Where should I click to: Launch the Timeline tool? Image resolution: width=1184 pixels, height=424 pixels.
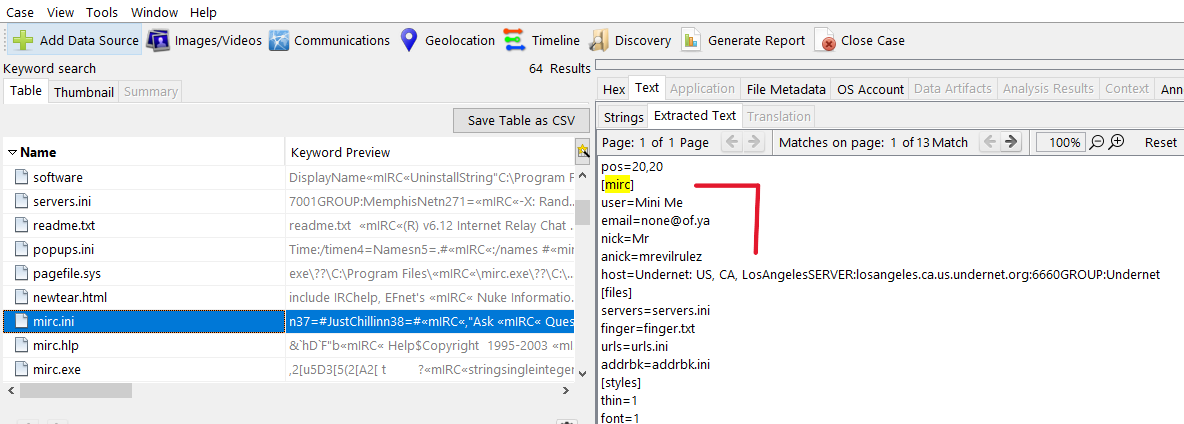(x=514, y=41)
